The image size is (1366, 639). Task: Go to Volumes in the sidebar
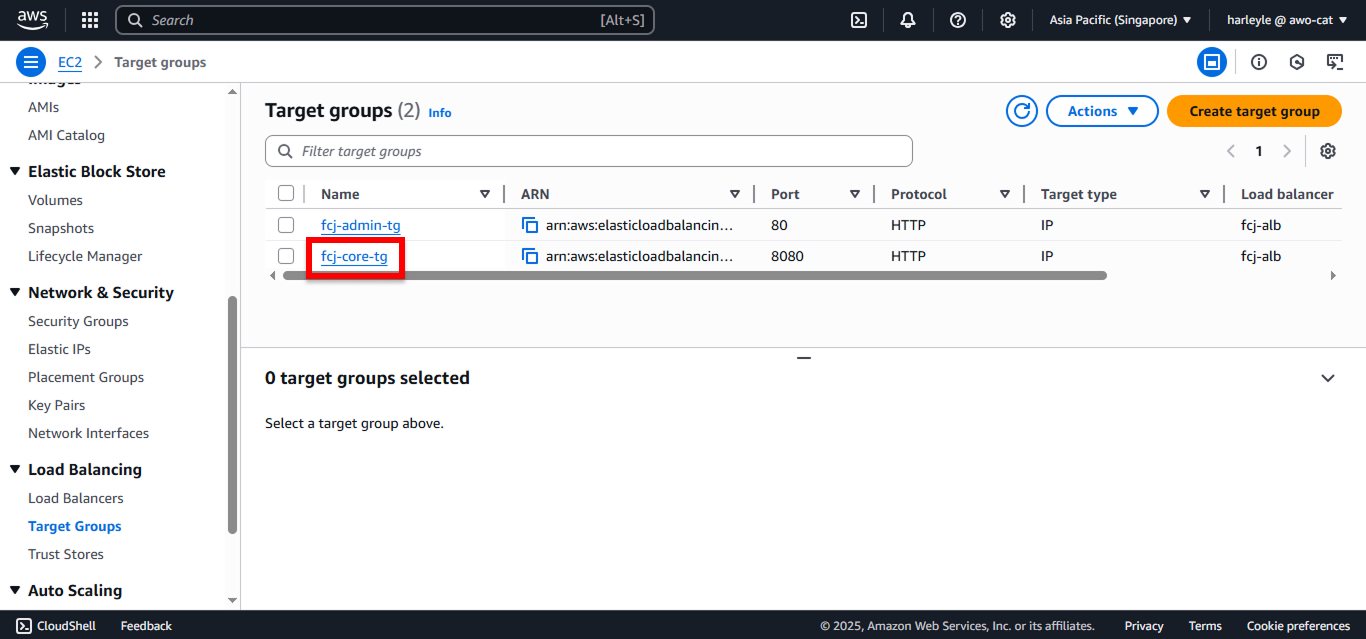[55, 200]
